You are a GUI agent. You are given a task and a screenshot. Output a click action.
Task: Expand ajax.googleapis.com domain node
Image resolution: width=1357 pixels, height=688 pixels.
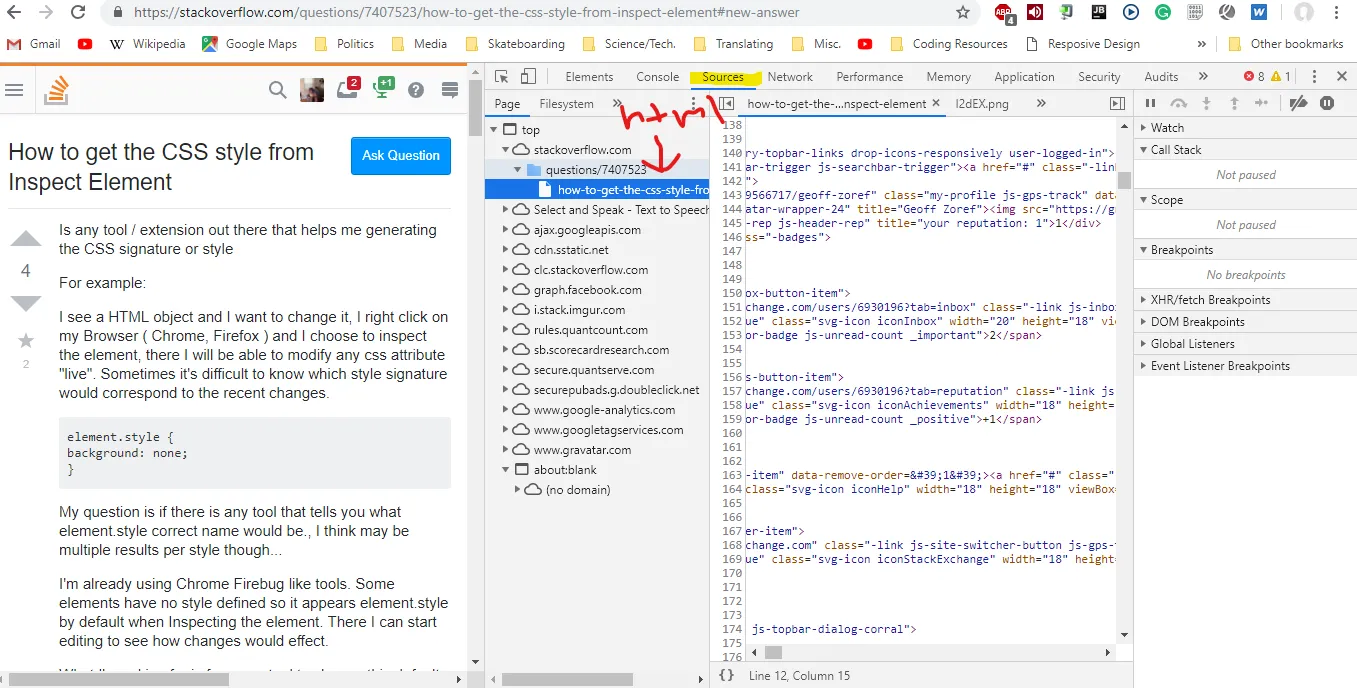[x=507, y=230]
